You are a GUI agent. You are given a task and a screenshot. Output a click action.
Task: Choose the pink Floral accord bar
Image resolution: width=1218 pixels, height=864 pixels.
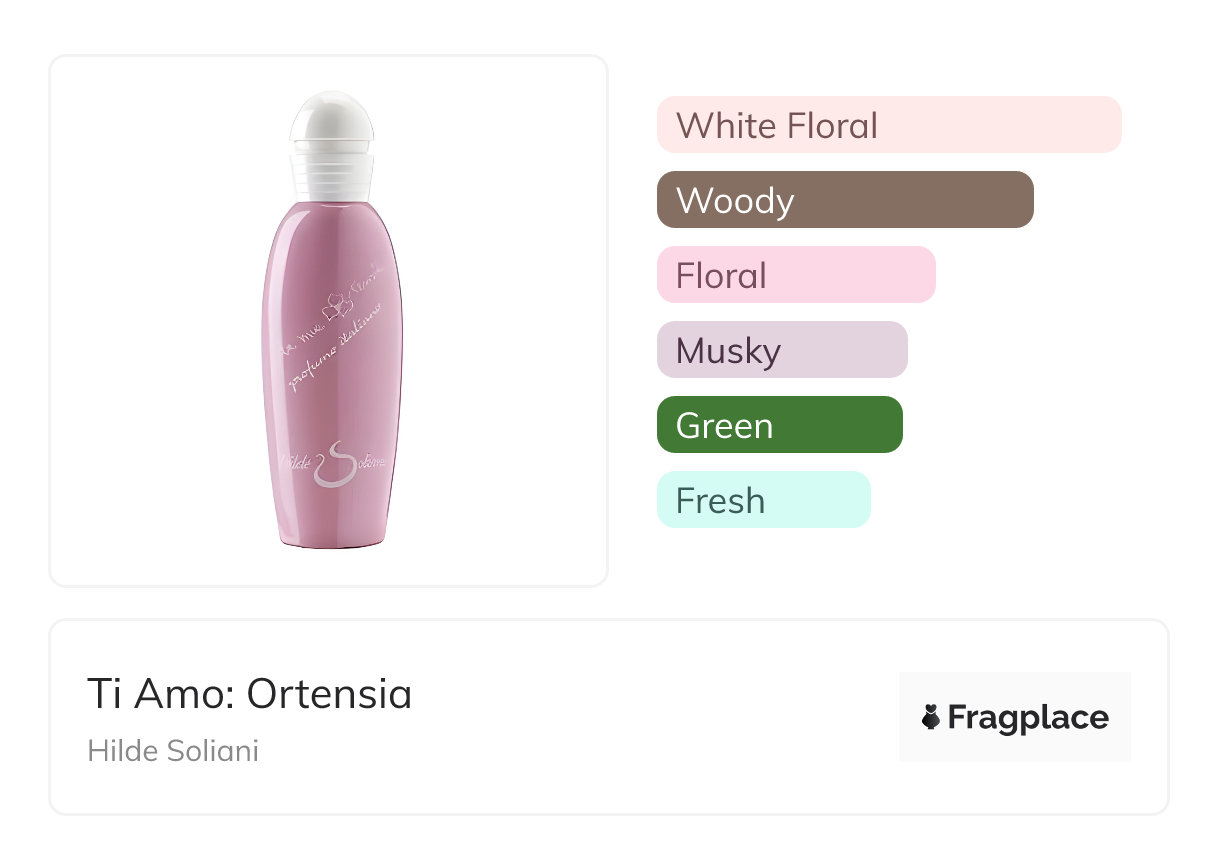796,275
